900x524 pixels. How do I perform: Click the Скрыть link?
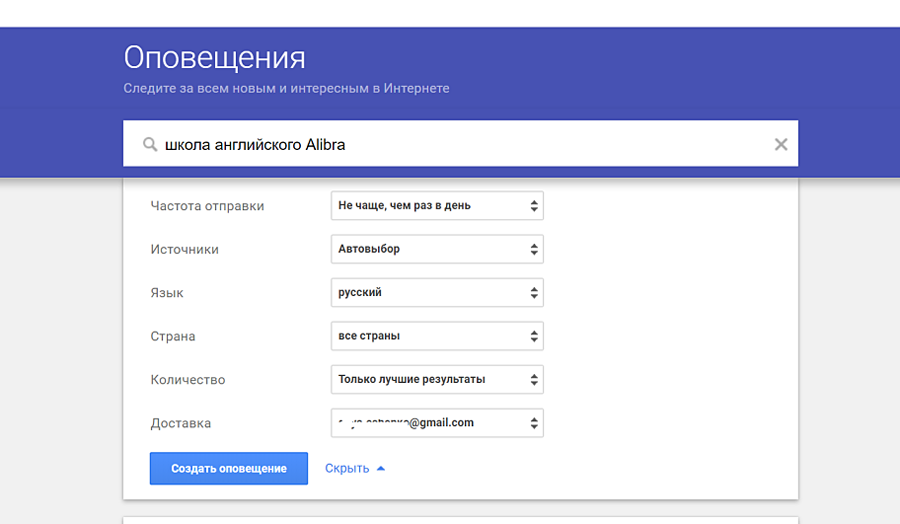pyautogui.click(x=347, y=468)
